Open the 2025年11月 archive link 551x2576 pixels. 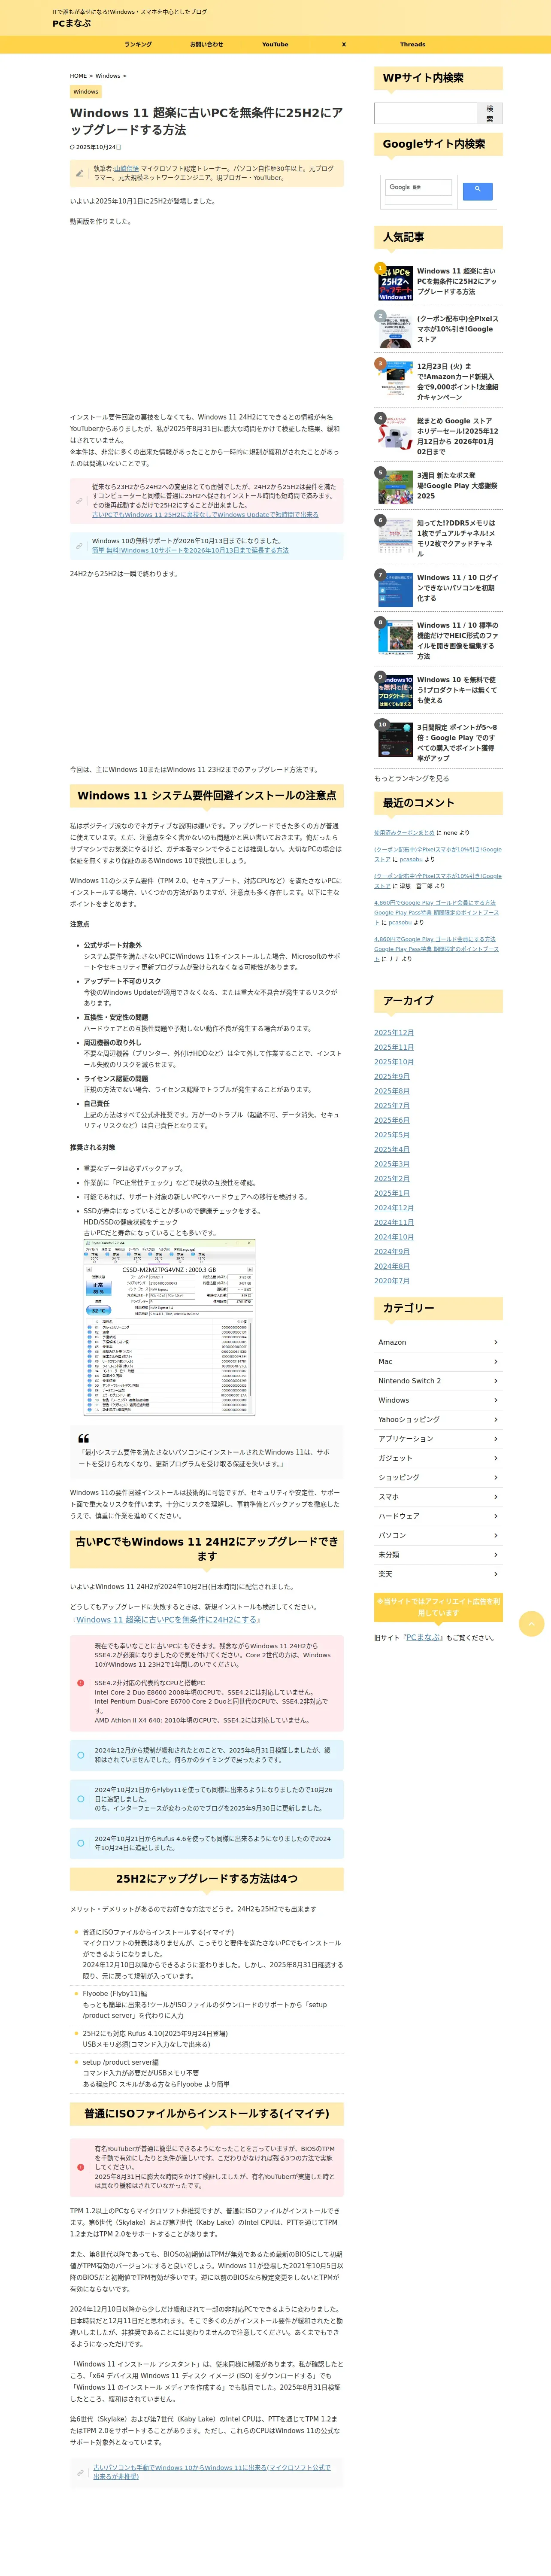tap(394, 1047)
